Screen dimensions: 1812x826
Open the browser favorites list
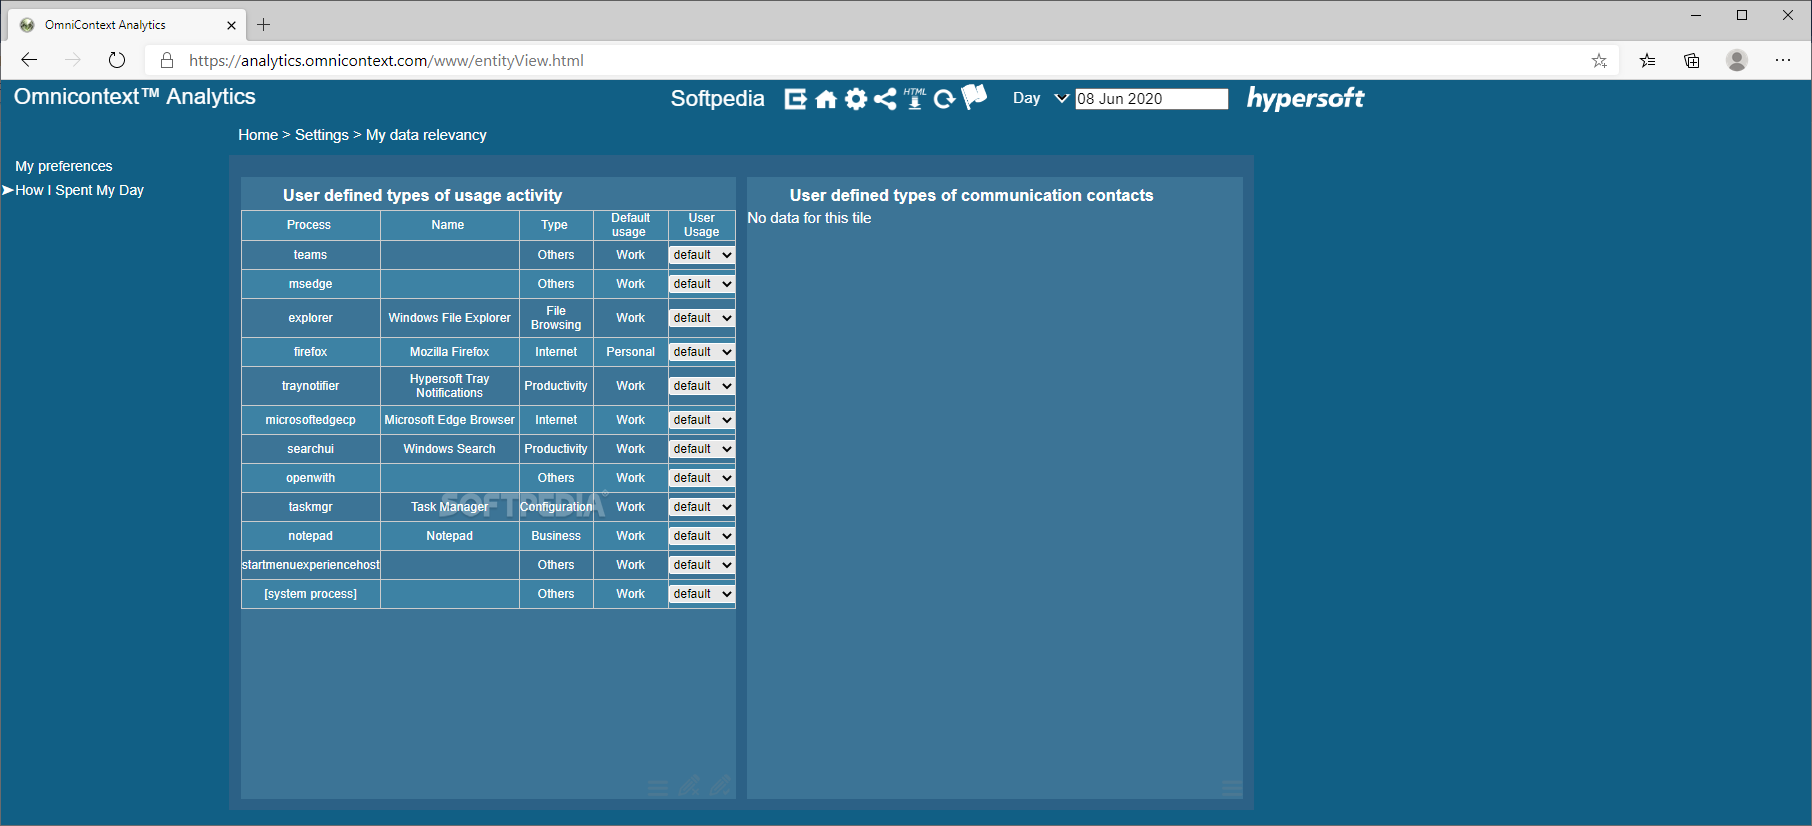click(x=1647, y=60)
